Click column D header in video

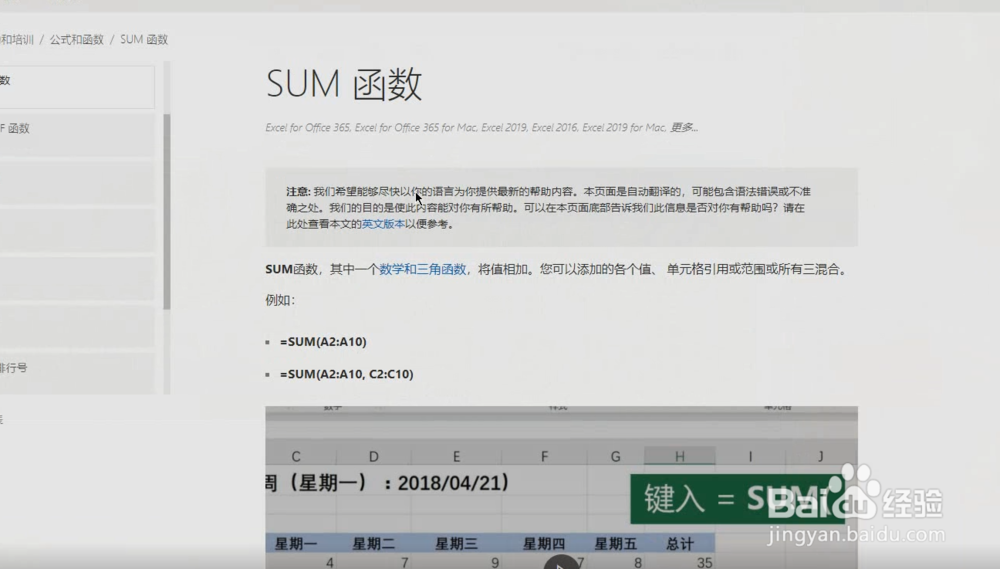(x=374, y=457)
